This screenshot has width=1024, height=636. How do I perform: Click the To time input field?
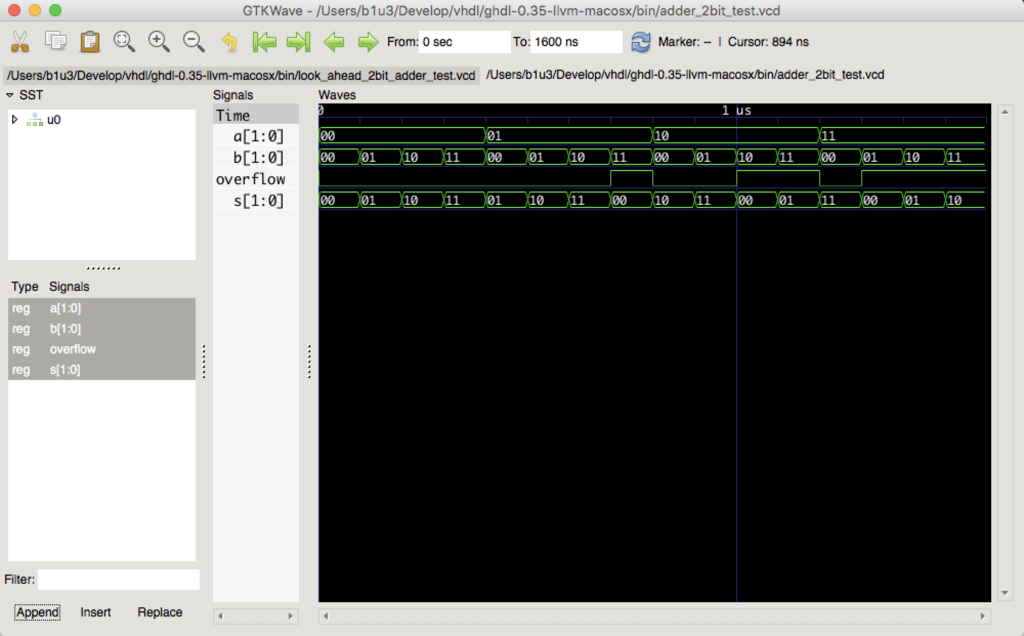click(576, 42)
